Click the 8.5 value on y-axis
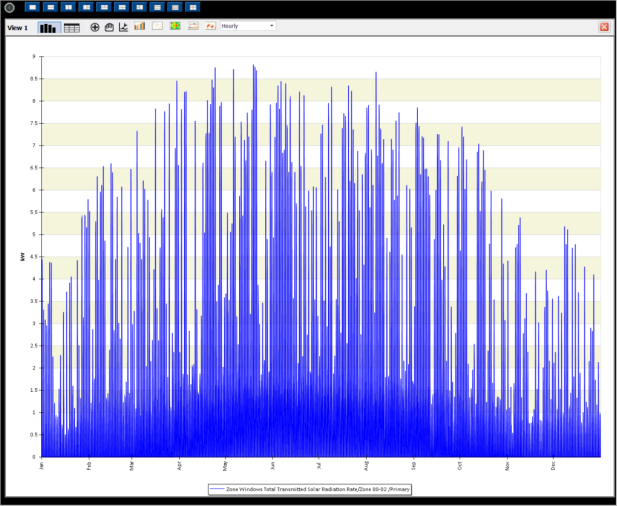The height and width of the screenshot is (506, 617). tap(33, 79)
